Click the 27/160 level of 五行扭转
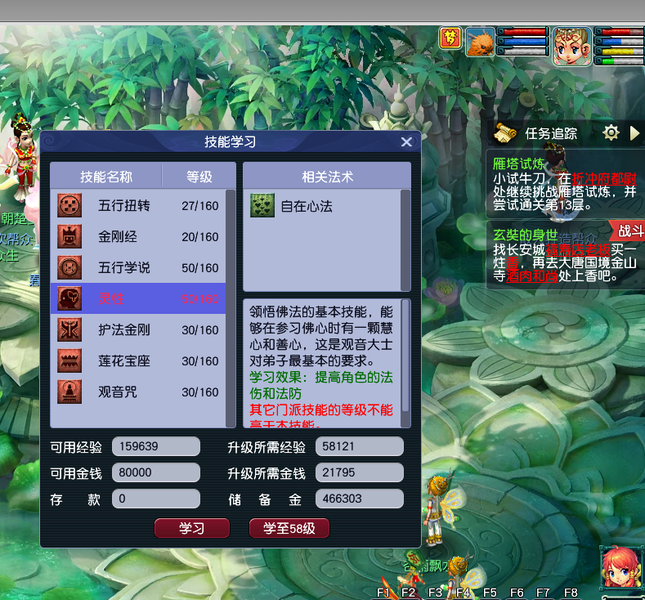 pos(200,206)
